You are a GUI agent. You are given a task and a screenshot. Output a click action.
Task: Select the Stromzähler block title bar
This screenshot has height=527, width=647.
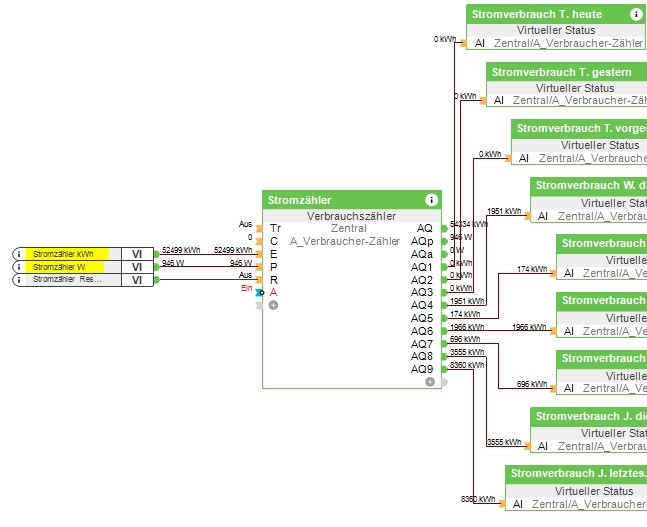(x=352, y=200)
